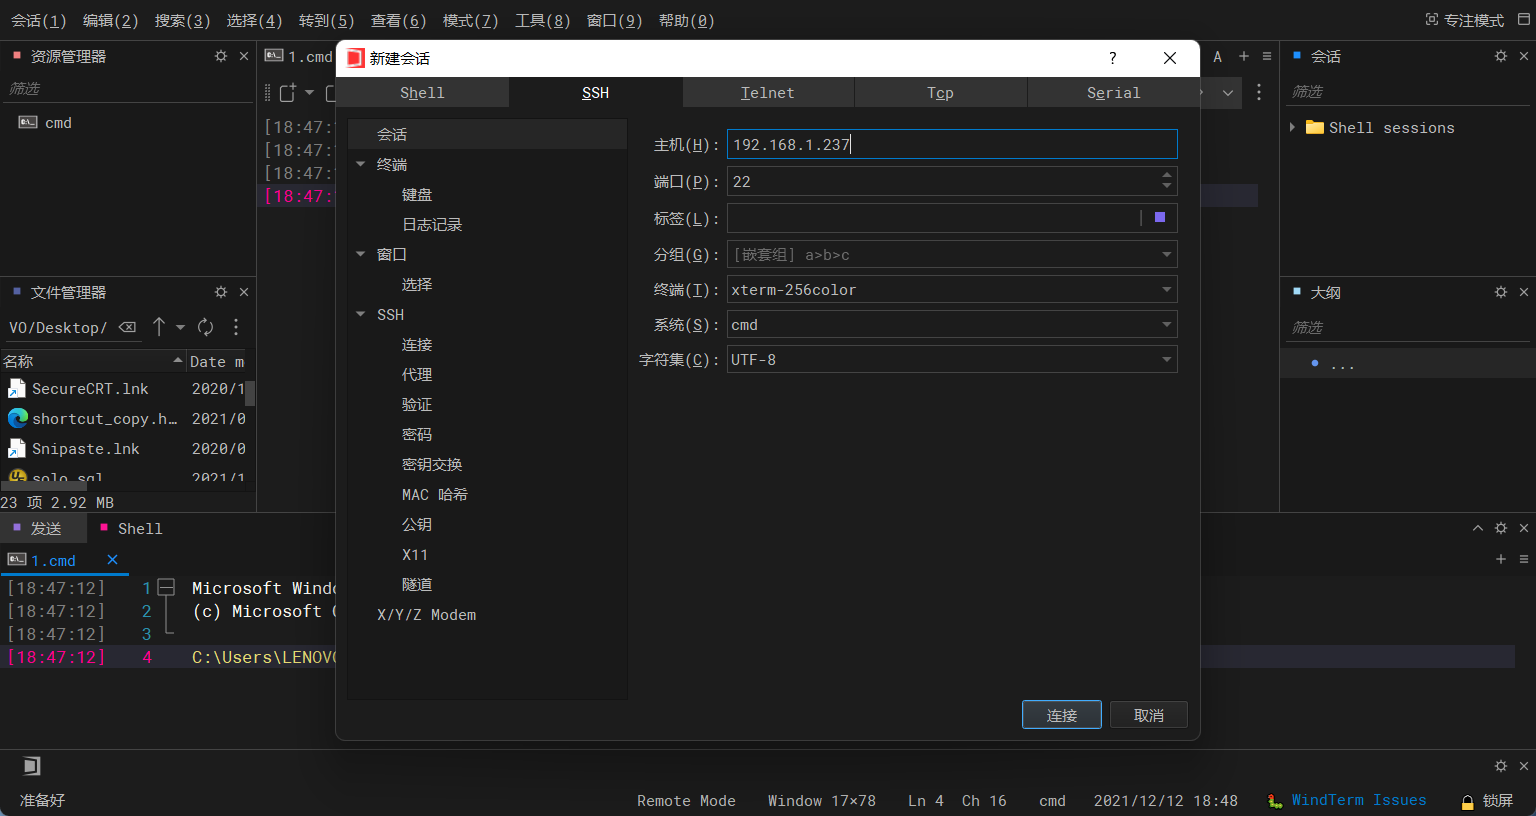Open the 分组 group dropdown
Viewport: 1536px width, 816px height.
click(1166, 254)
